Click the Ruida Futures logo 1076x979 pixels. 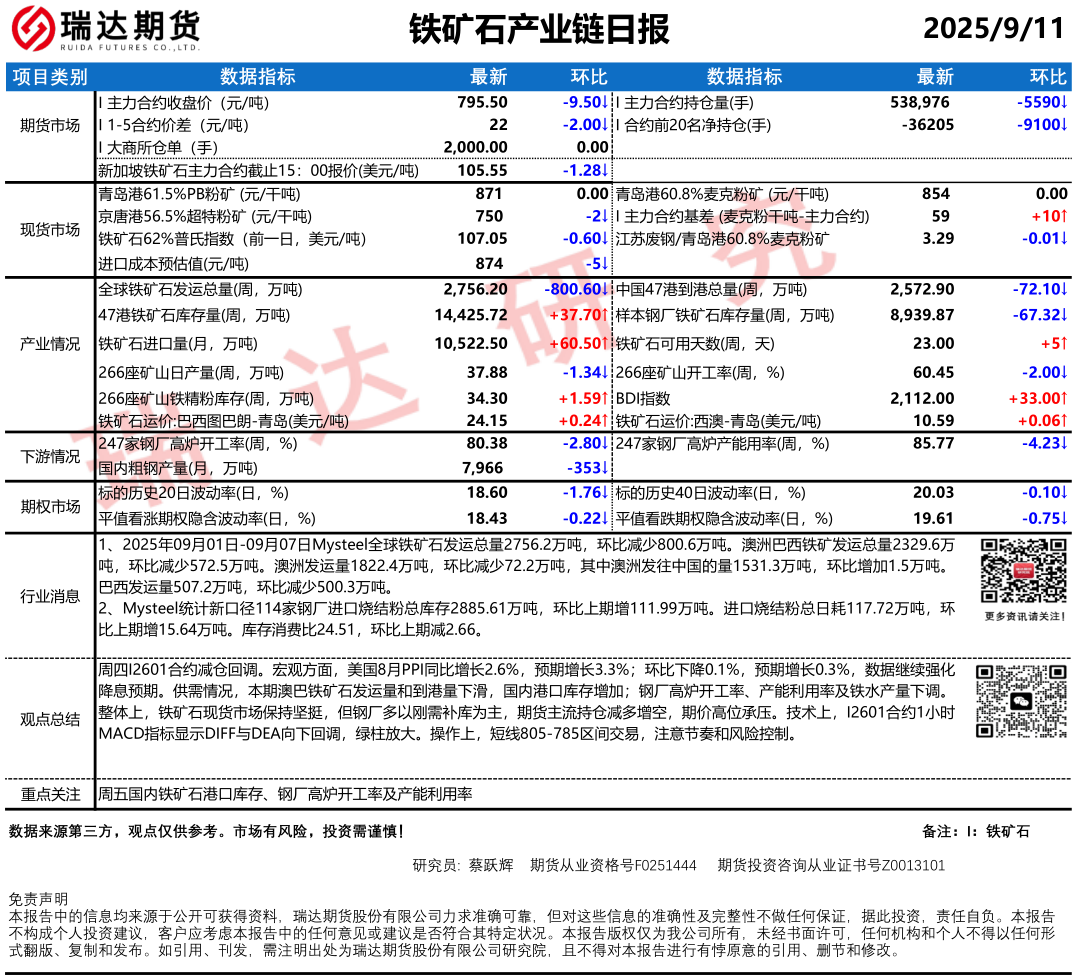coord(106,29)
